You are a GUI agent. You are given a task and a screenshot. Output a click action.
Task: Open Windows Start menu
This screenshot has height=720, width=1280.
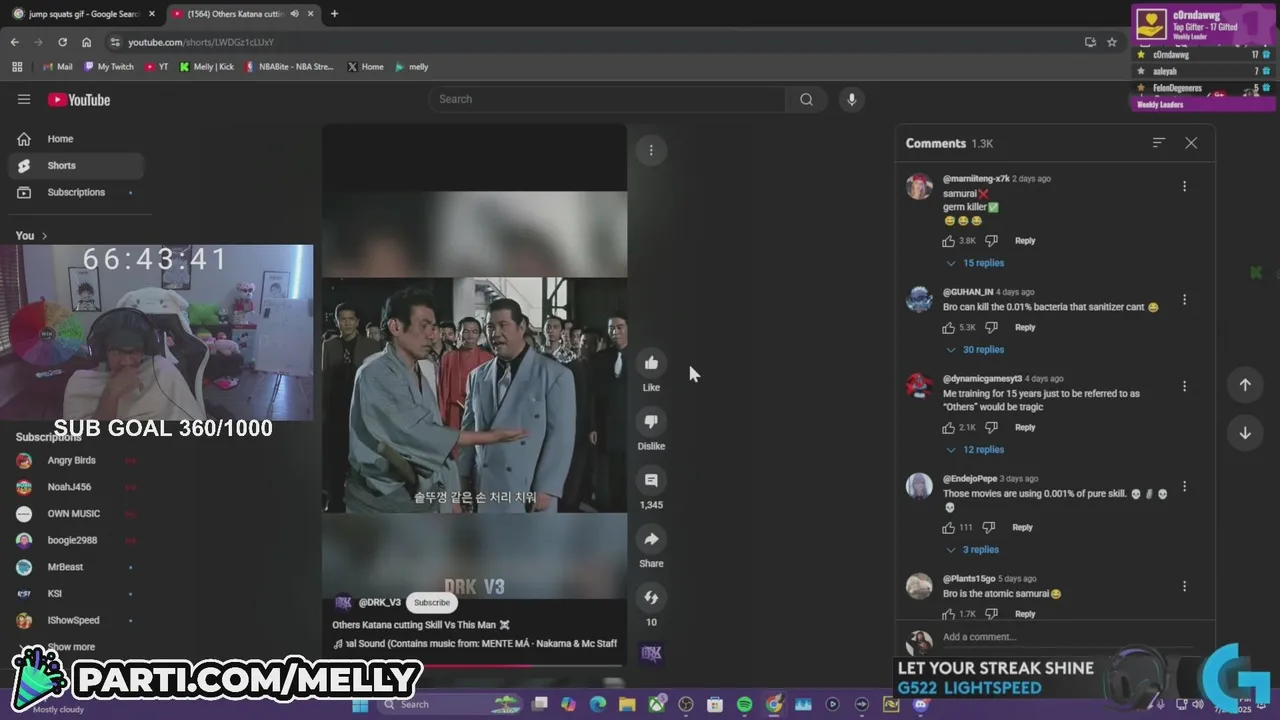(360, 705)
